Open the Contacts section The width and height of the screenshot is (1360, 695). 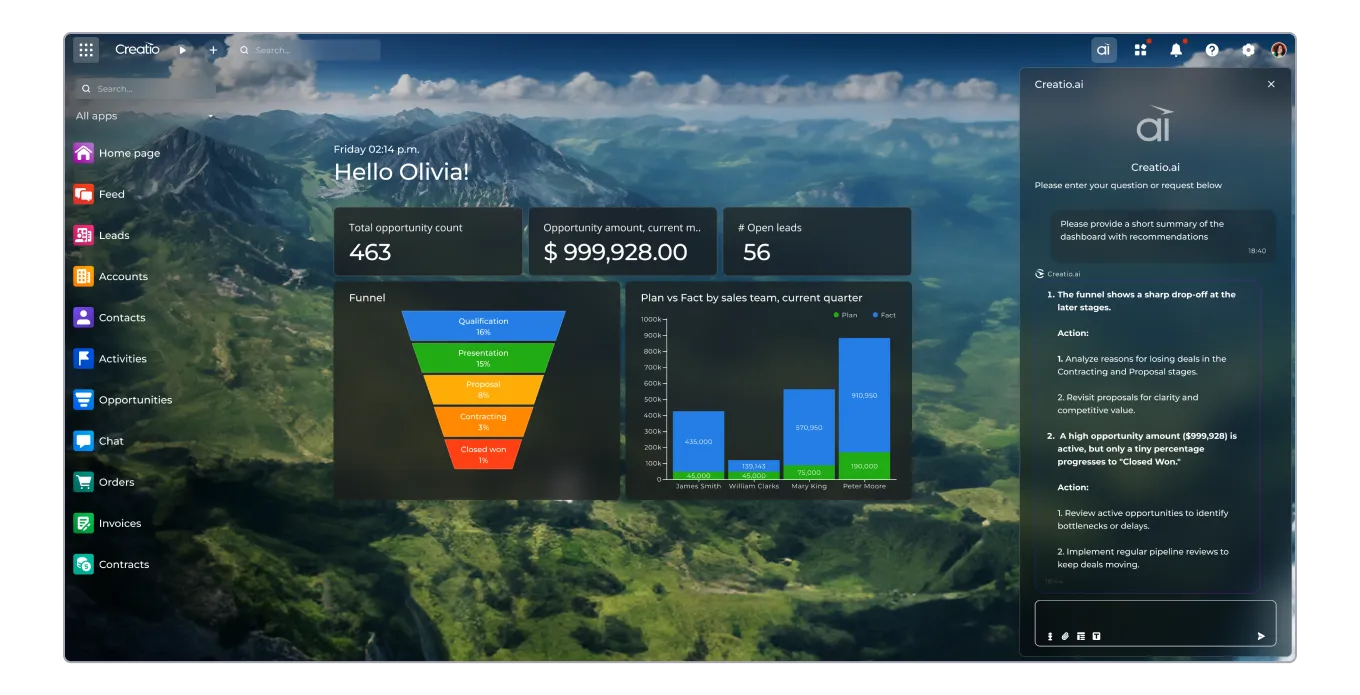[x=110, y=317]
